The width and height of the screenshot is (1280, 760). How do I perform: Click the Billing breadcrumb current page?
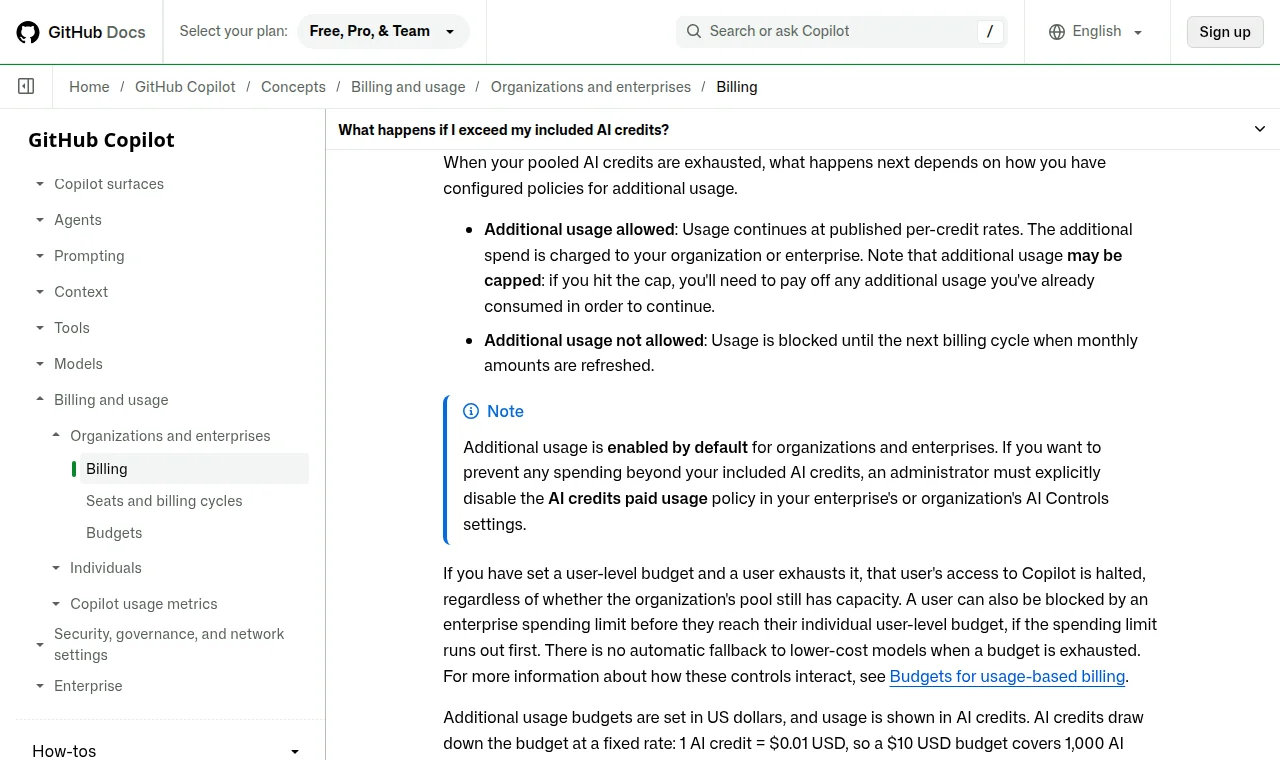(x=737, y=87)
